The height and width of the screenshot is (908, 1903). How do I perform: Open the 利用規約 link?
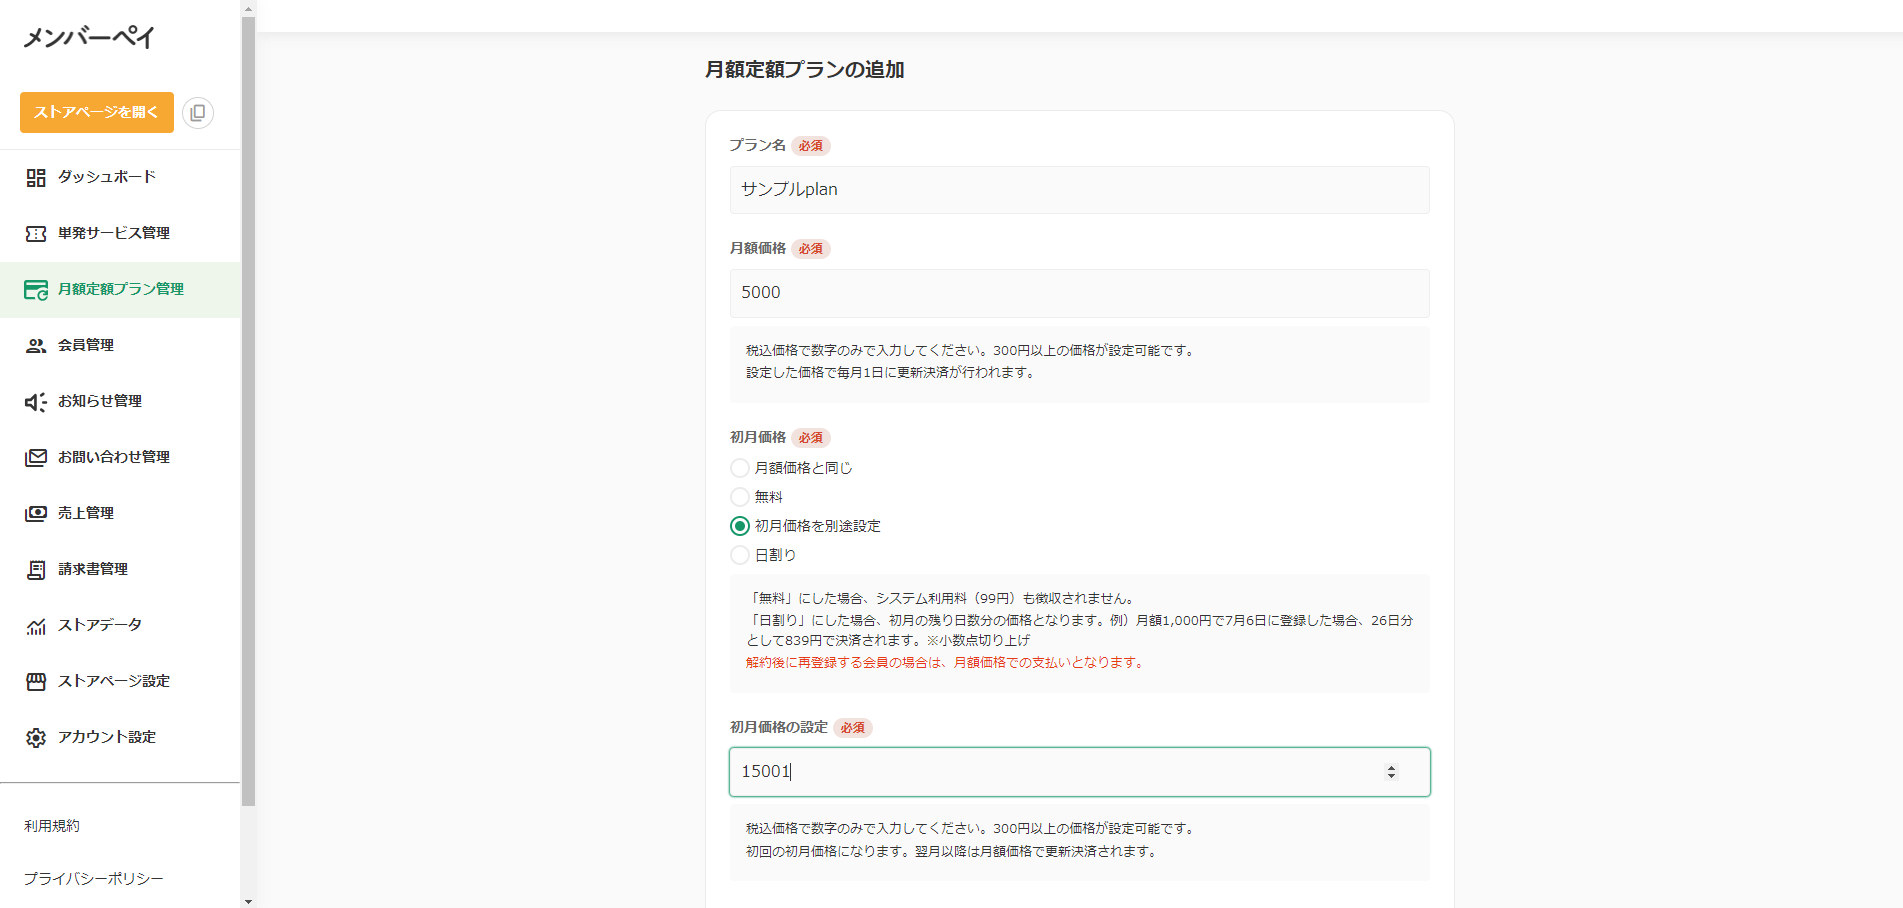pos(52,826)
